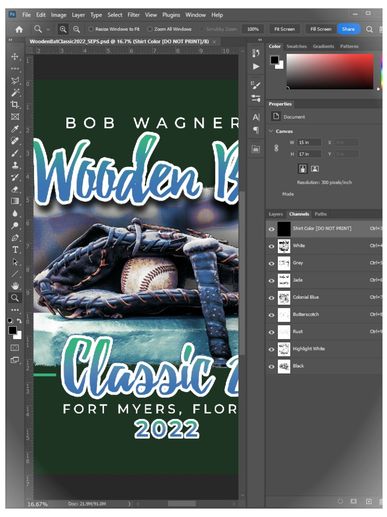This screenshot has width=387, height=517.
Task: Open the Actions play panel icon
Action: (x=256, y=66)
